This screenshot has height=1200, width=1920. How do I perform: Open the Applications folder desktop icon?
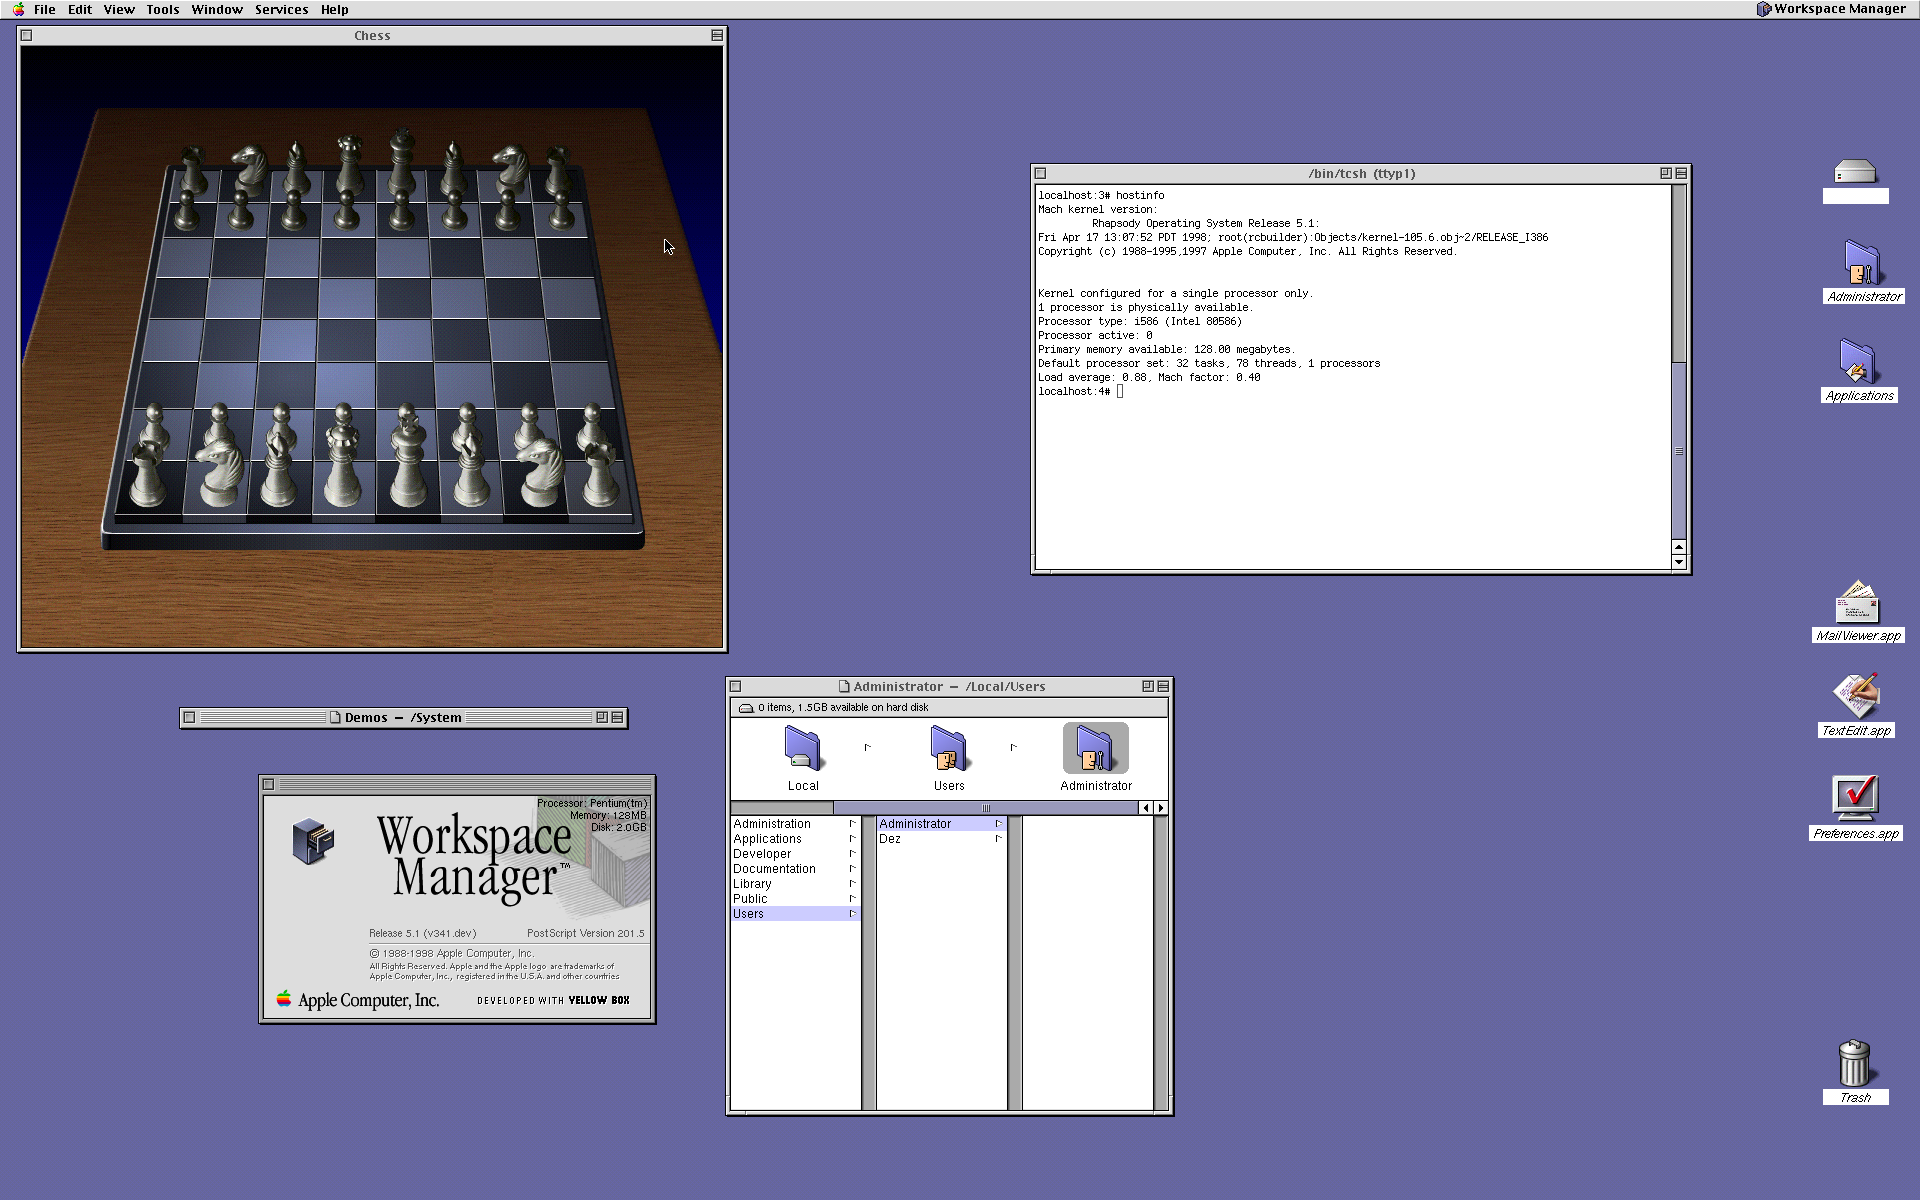(1858, 362)
